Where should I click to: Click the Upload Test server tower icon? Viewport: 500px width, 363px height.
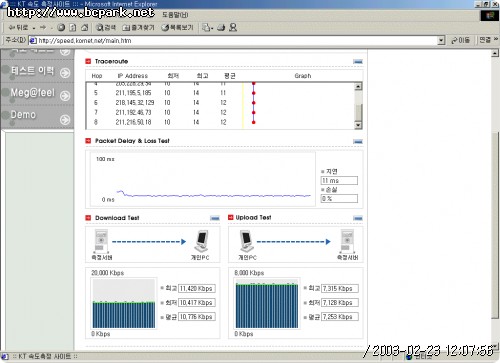coord(347,241)
